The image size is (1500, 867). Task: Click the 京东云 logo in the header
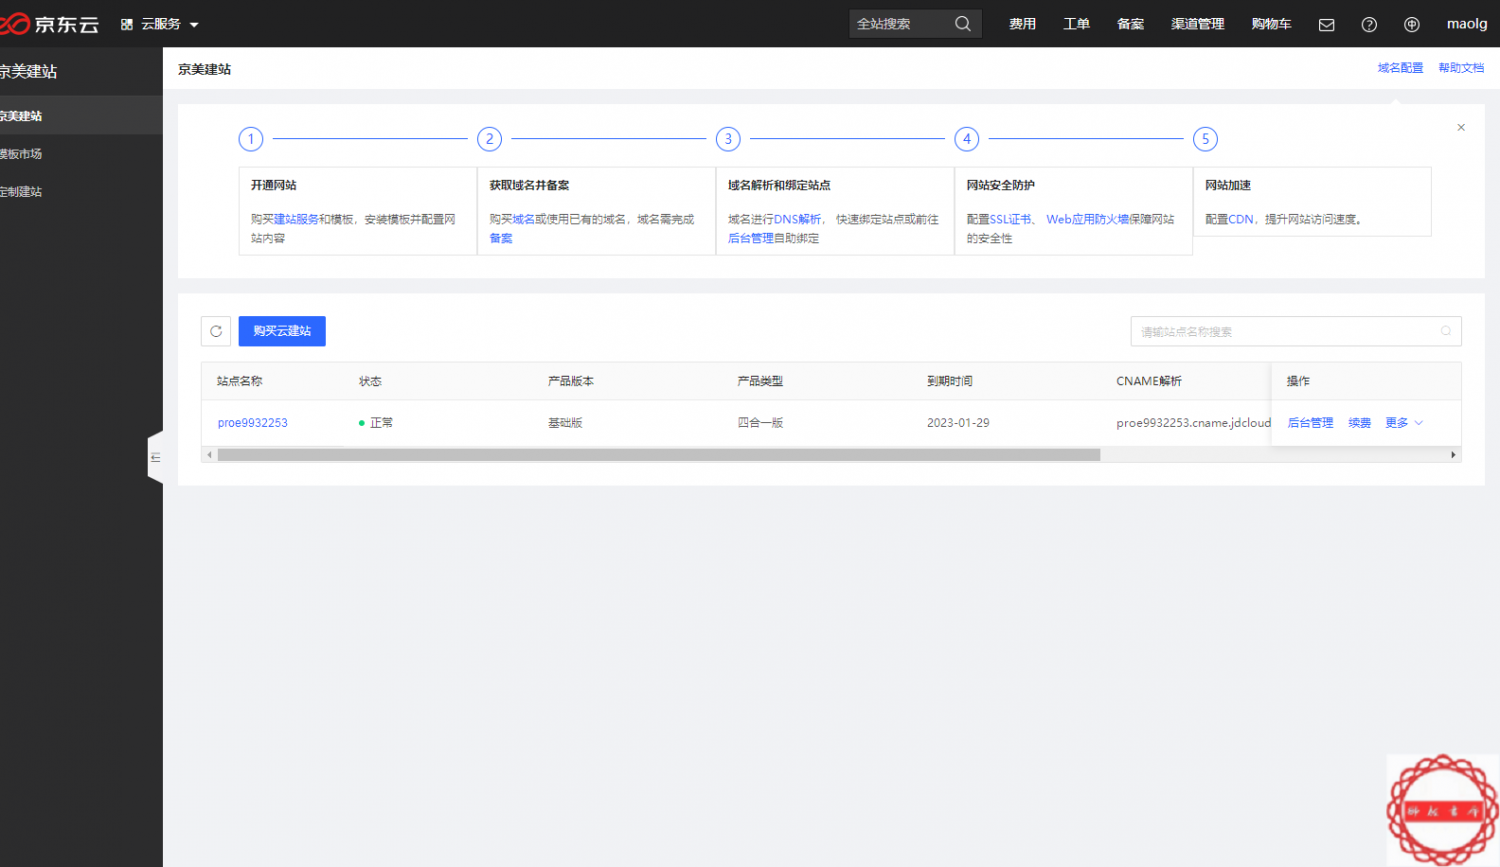50,24
